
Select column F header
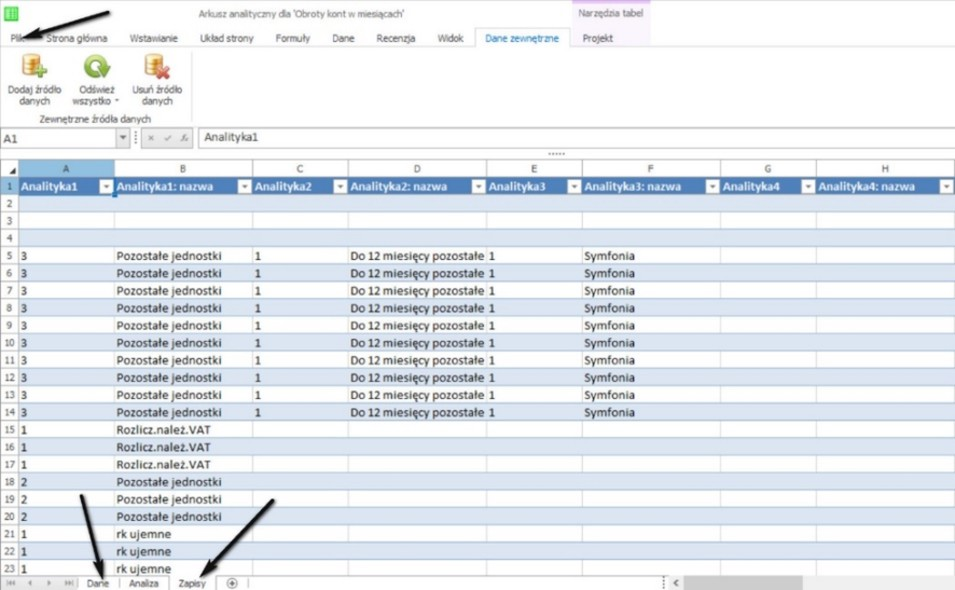coord(650,169)
